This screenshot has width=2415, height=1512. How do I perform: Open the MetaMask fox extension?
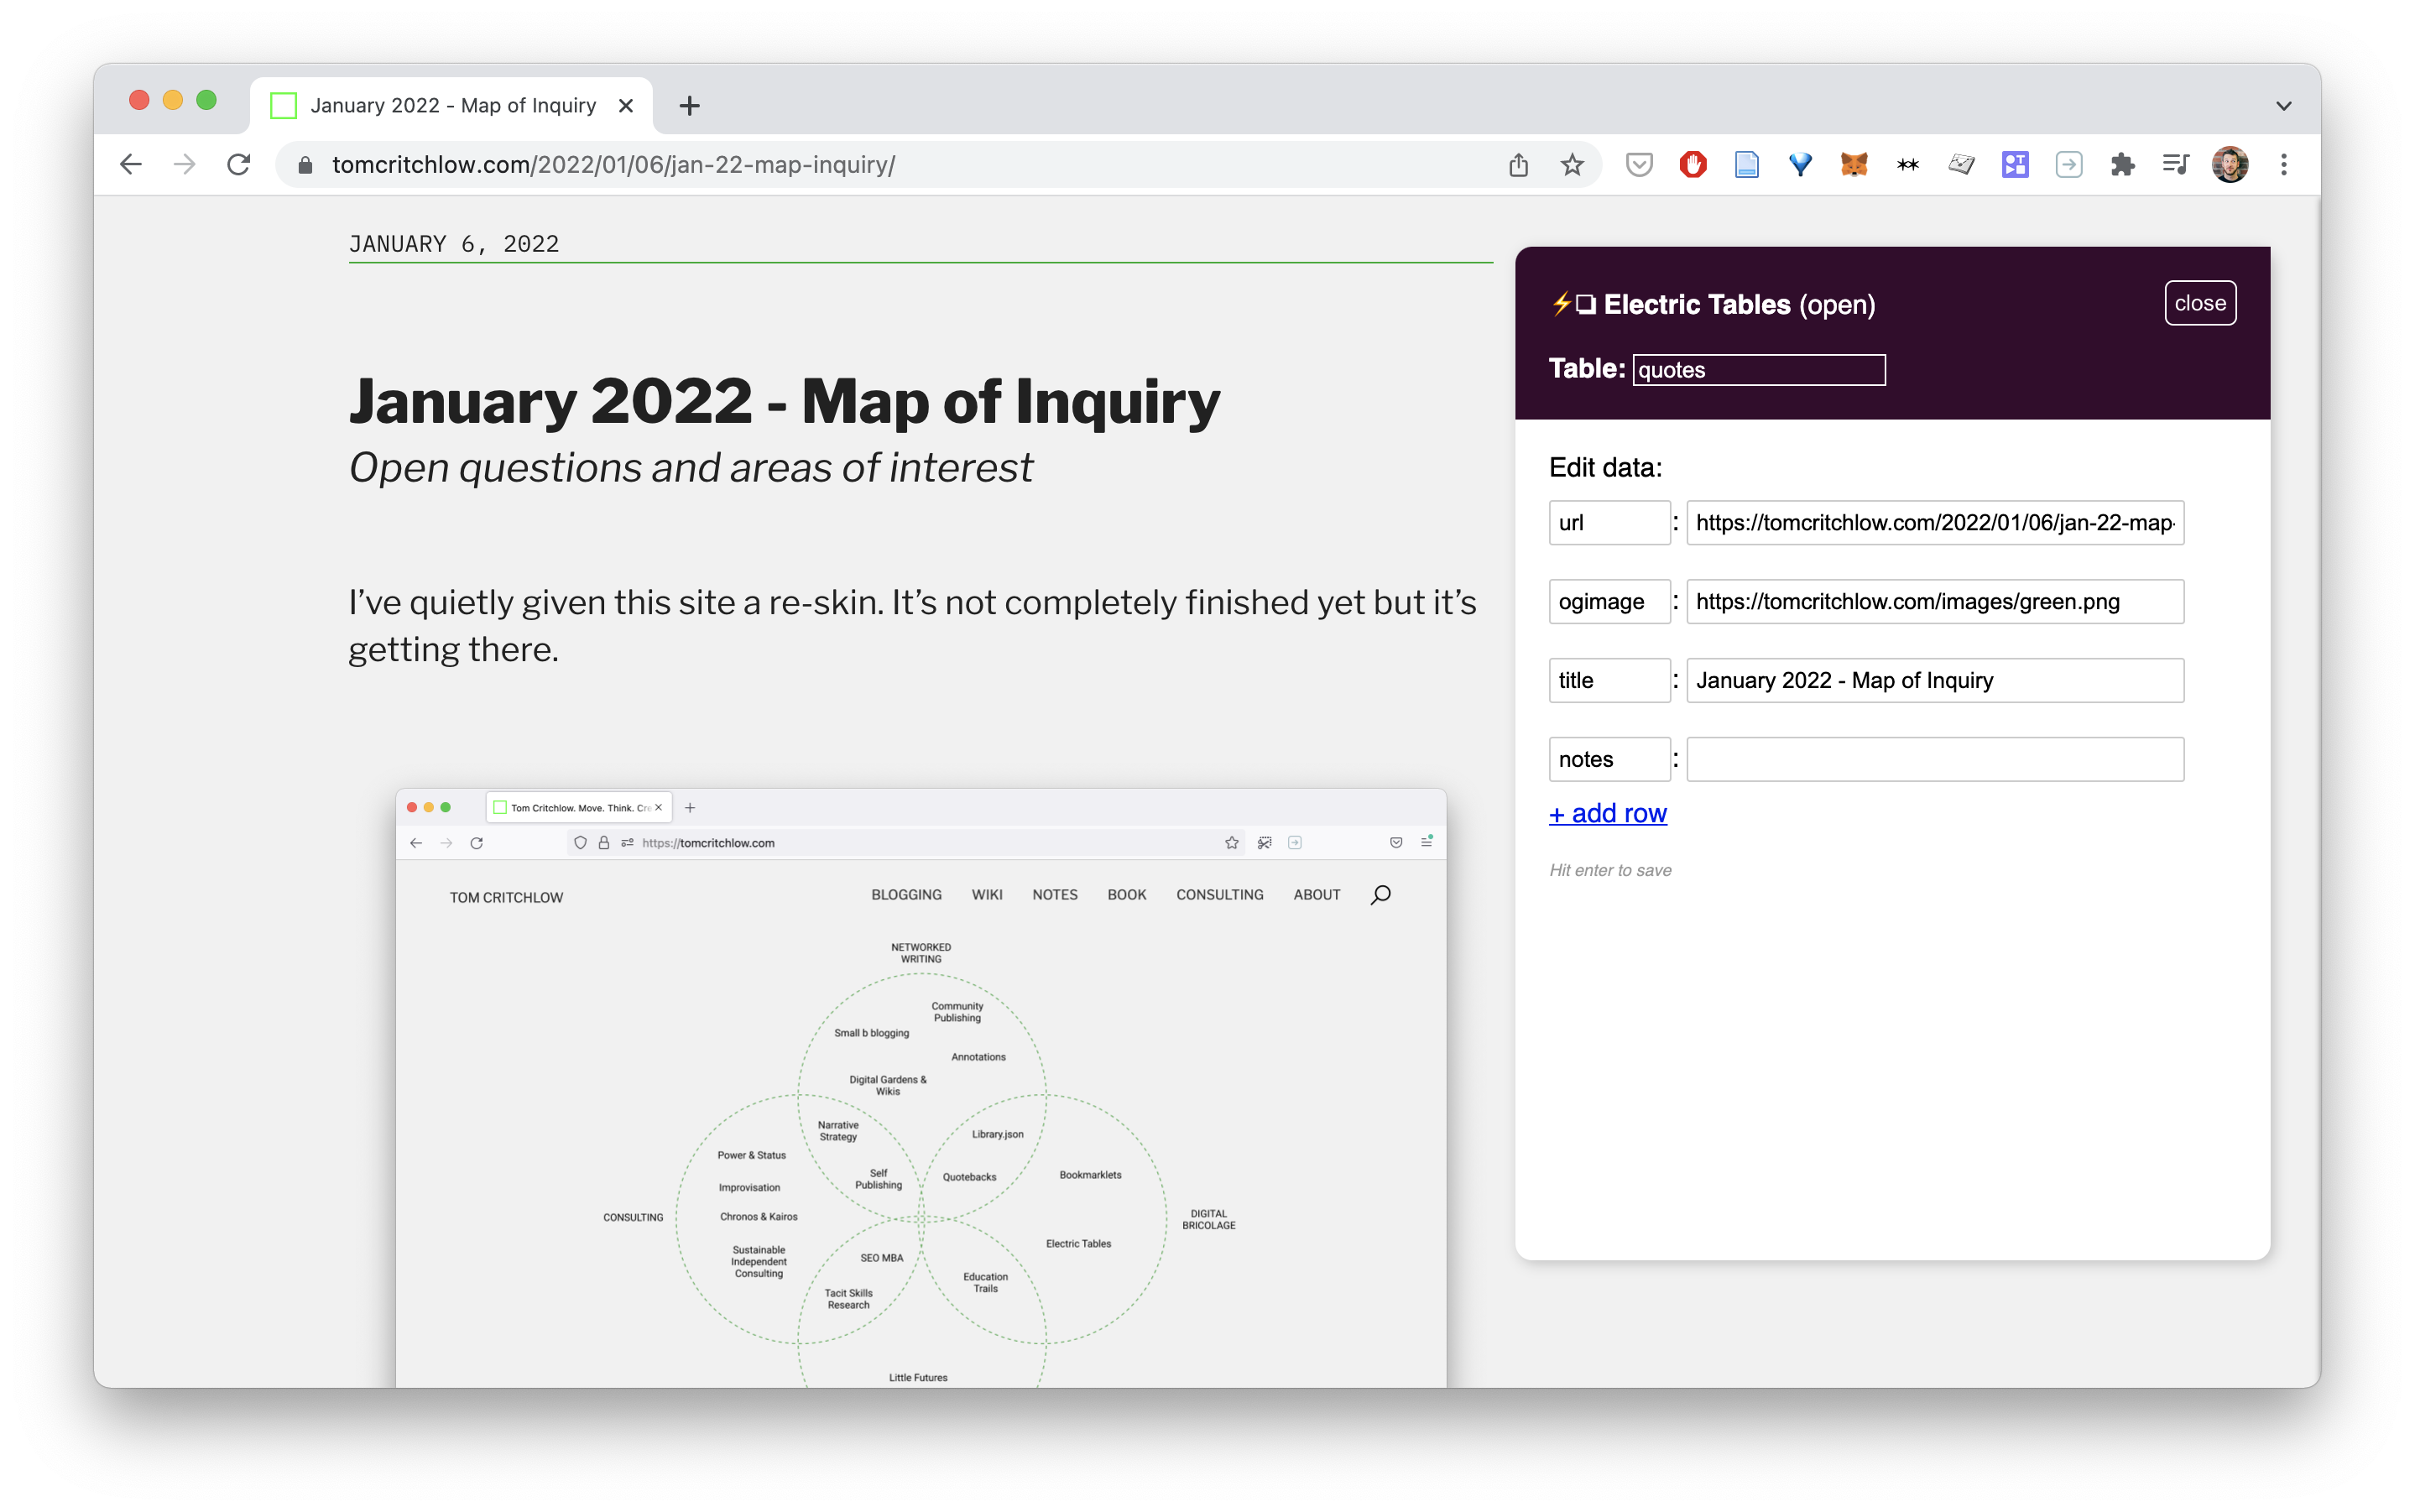click(1854, 165)
